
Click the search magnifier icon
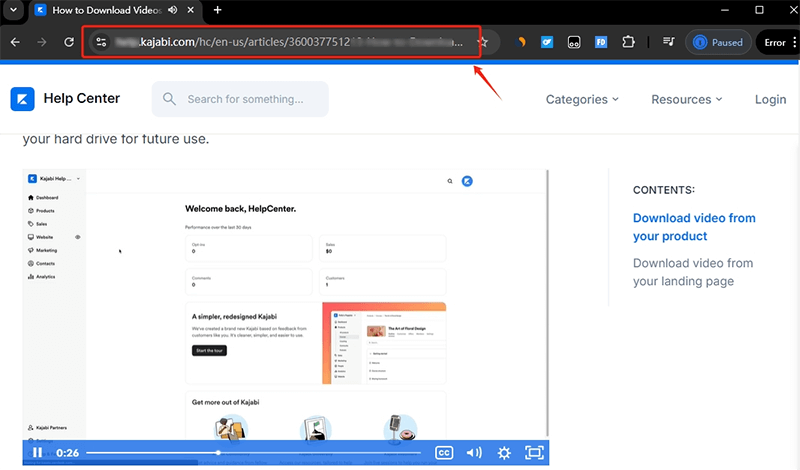click(169, 99)
